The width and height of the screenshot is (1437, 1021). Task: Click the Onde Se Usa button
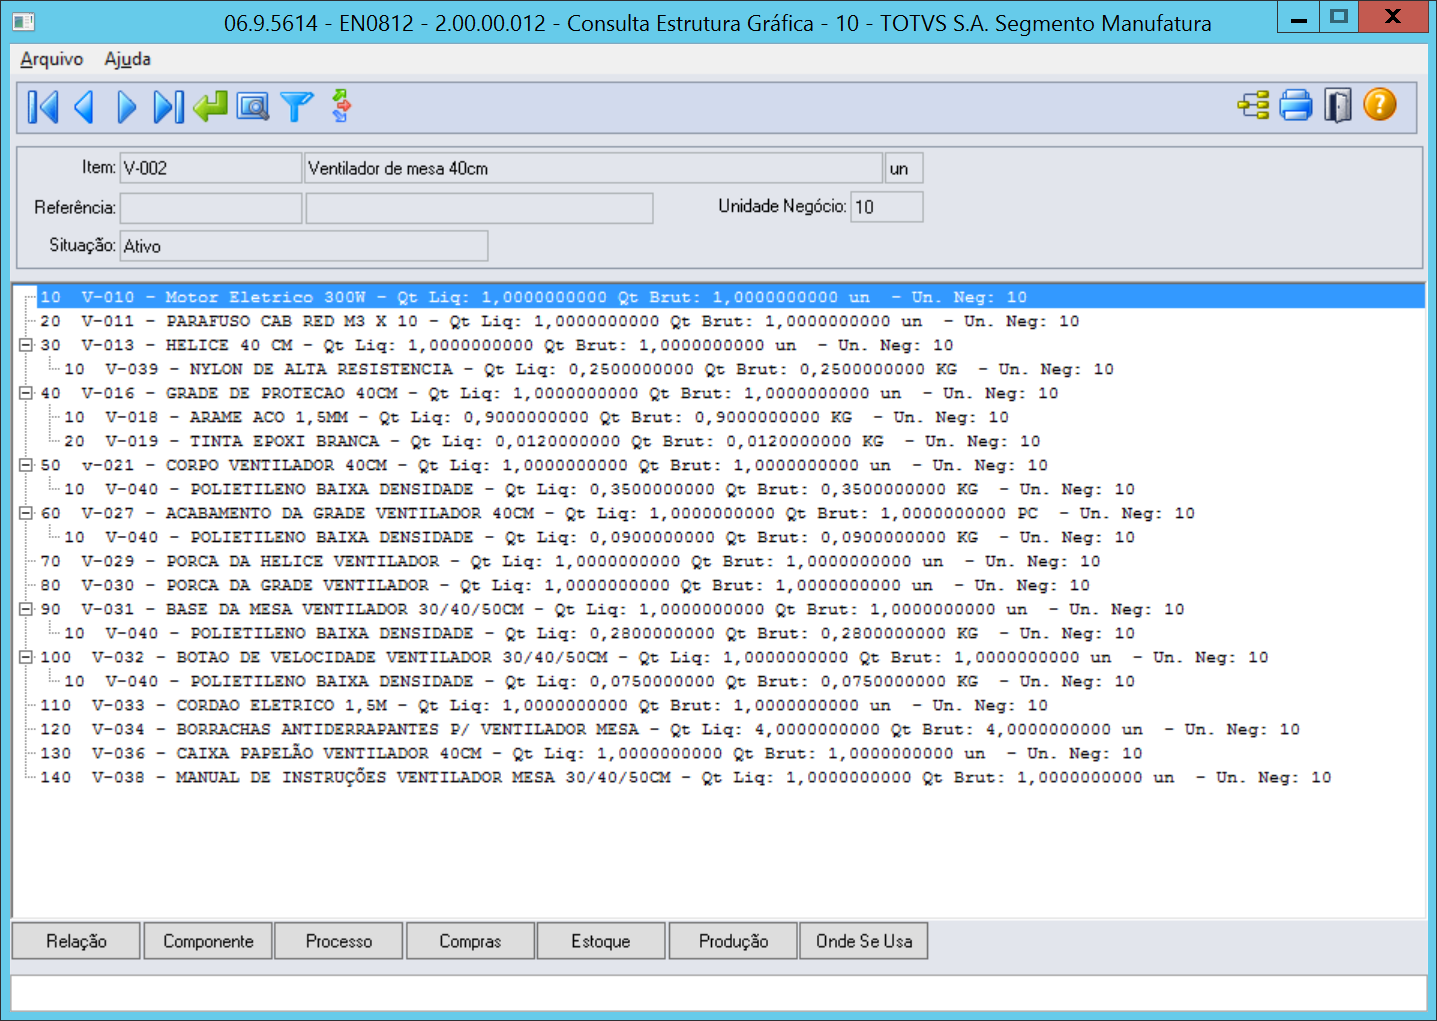864,941
